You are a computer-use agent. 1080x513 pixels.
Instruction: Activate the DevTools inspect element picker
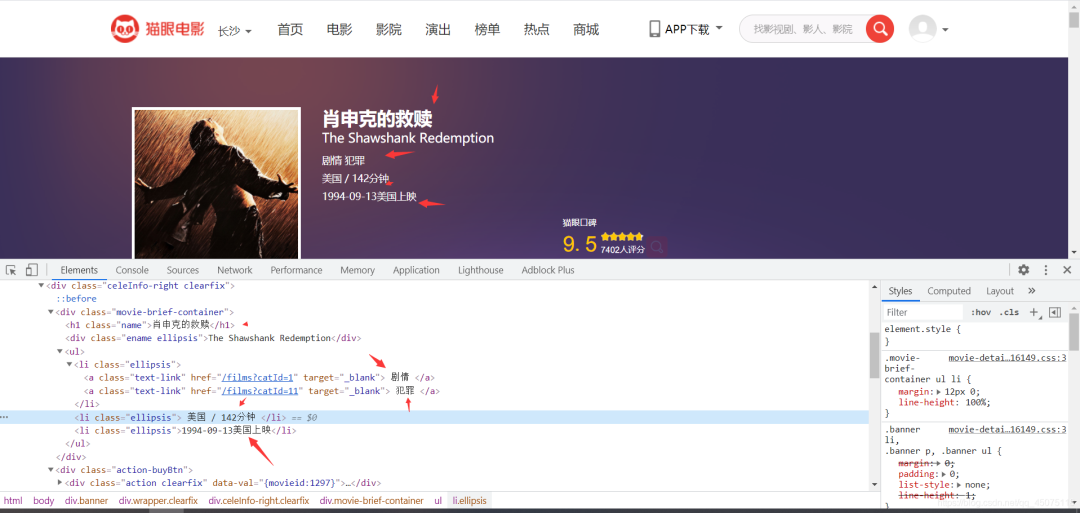11,270
